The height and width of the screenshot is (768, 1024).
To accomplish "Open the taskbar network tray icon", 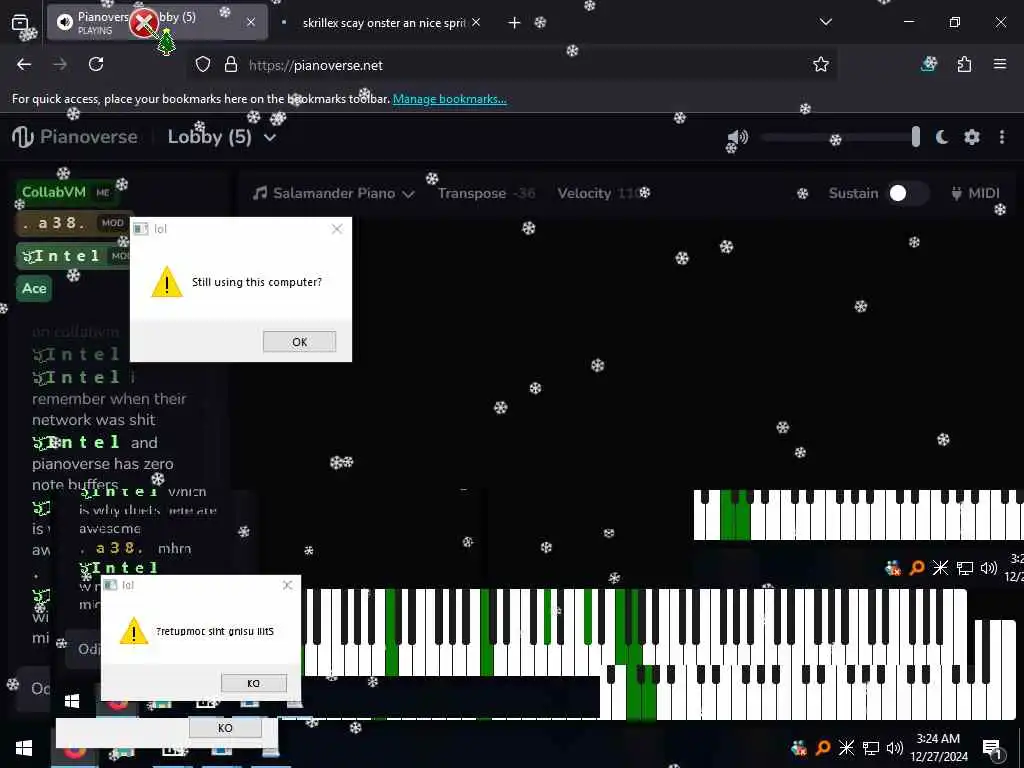I will point(871,748).
